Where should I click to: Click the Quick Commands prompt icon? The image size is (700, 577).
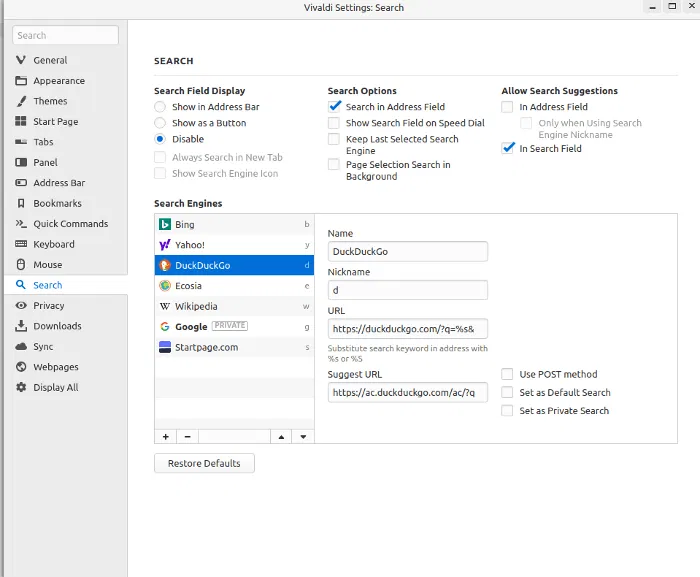point(21,223)
